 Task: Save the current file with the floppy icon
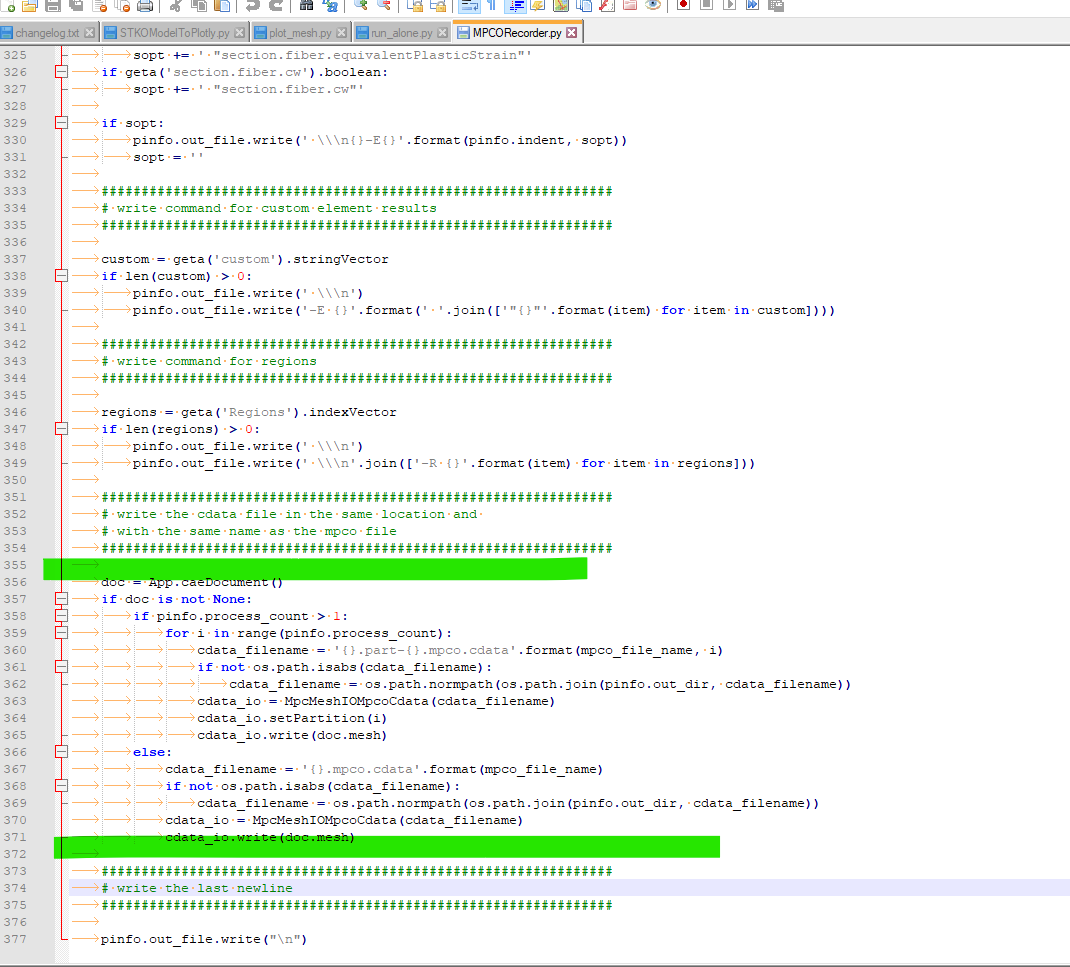53,5
